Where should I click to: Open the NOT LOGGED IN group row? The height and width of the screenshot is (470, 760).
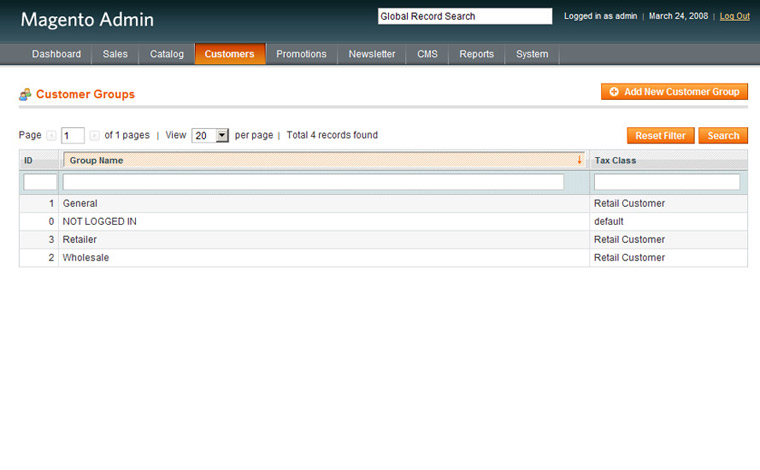[x=383, y=221]
